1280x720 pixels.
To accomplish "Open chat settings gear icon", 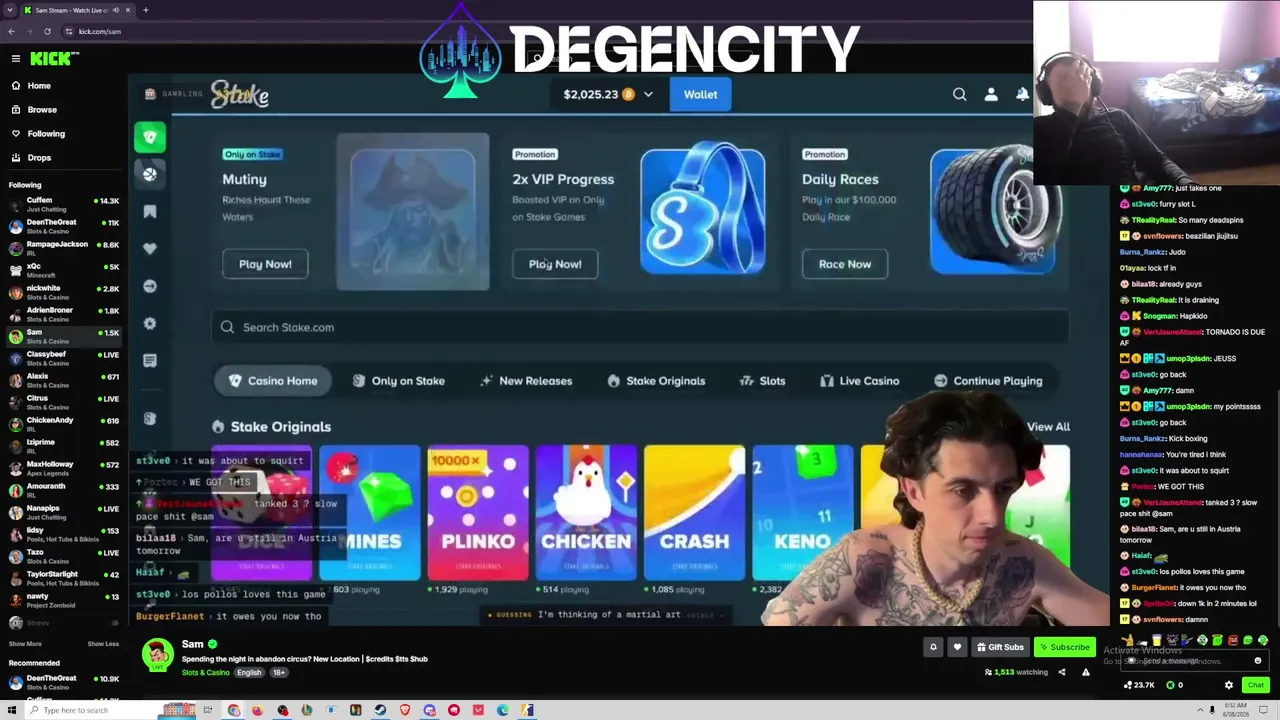I will tap(1229, 685).
